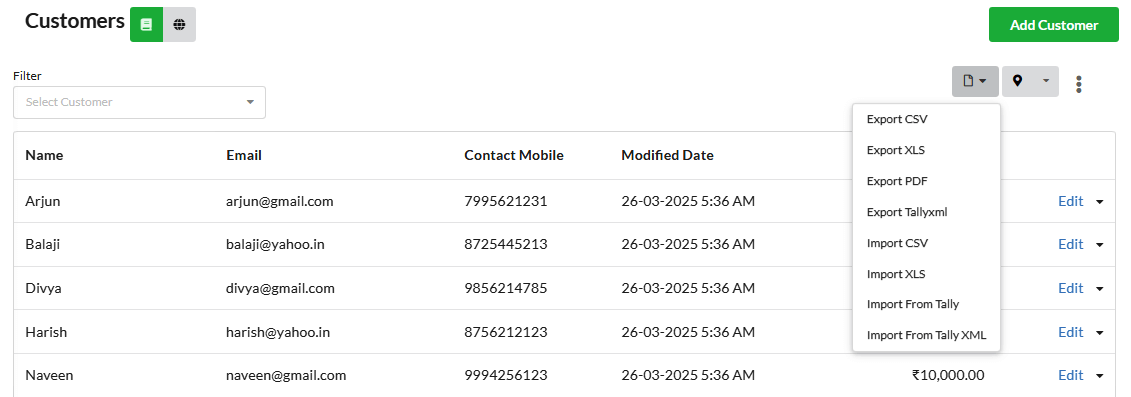Viewport: 1131px width, 397px height.
Task: Expand the arrow beside Naveen's Edit link
Action: [1100, 376]
